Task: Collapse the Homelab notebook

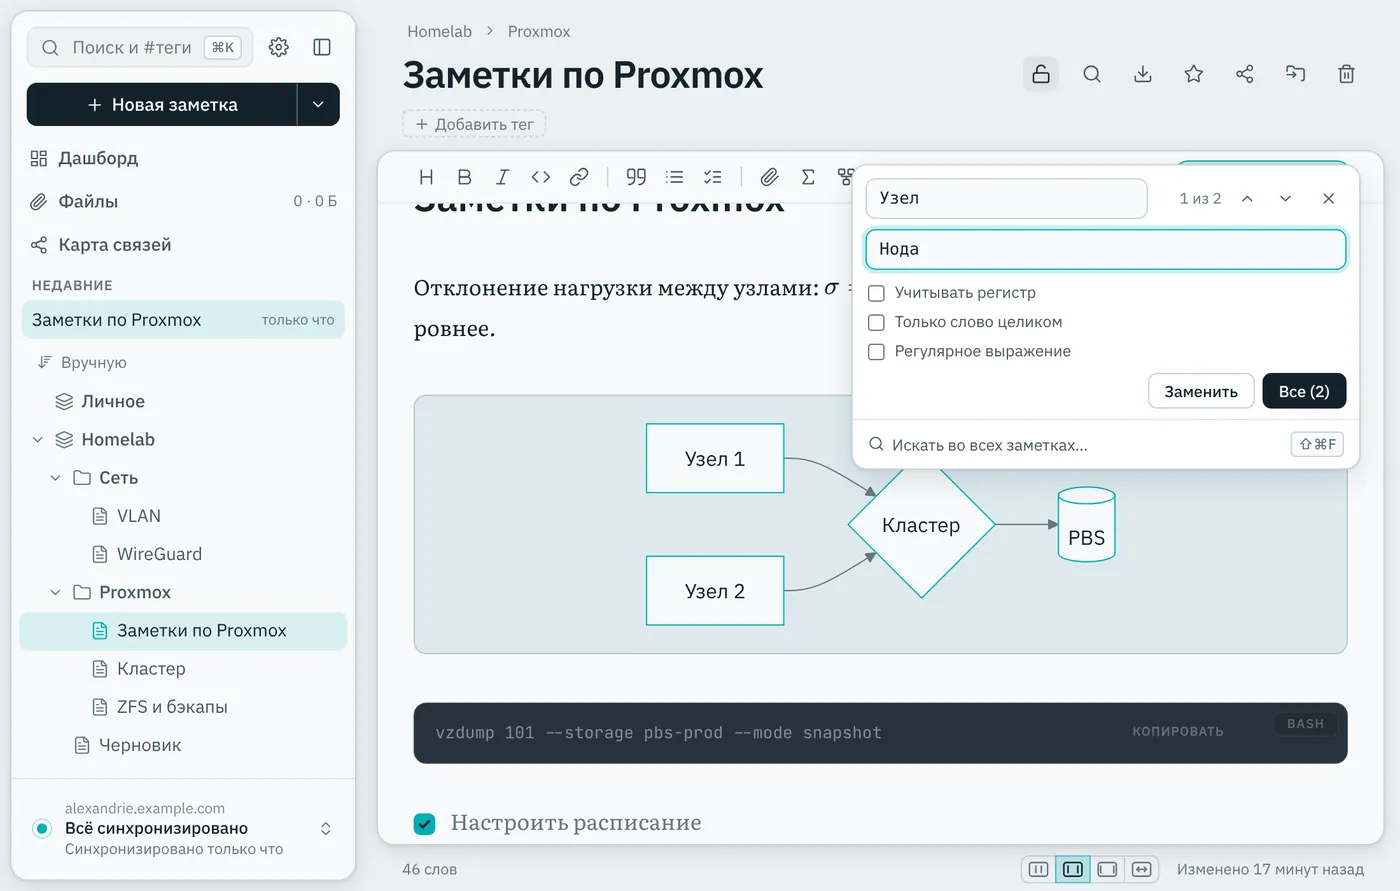Action: pos(38,440)
